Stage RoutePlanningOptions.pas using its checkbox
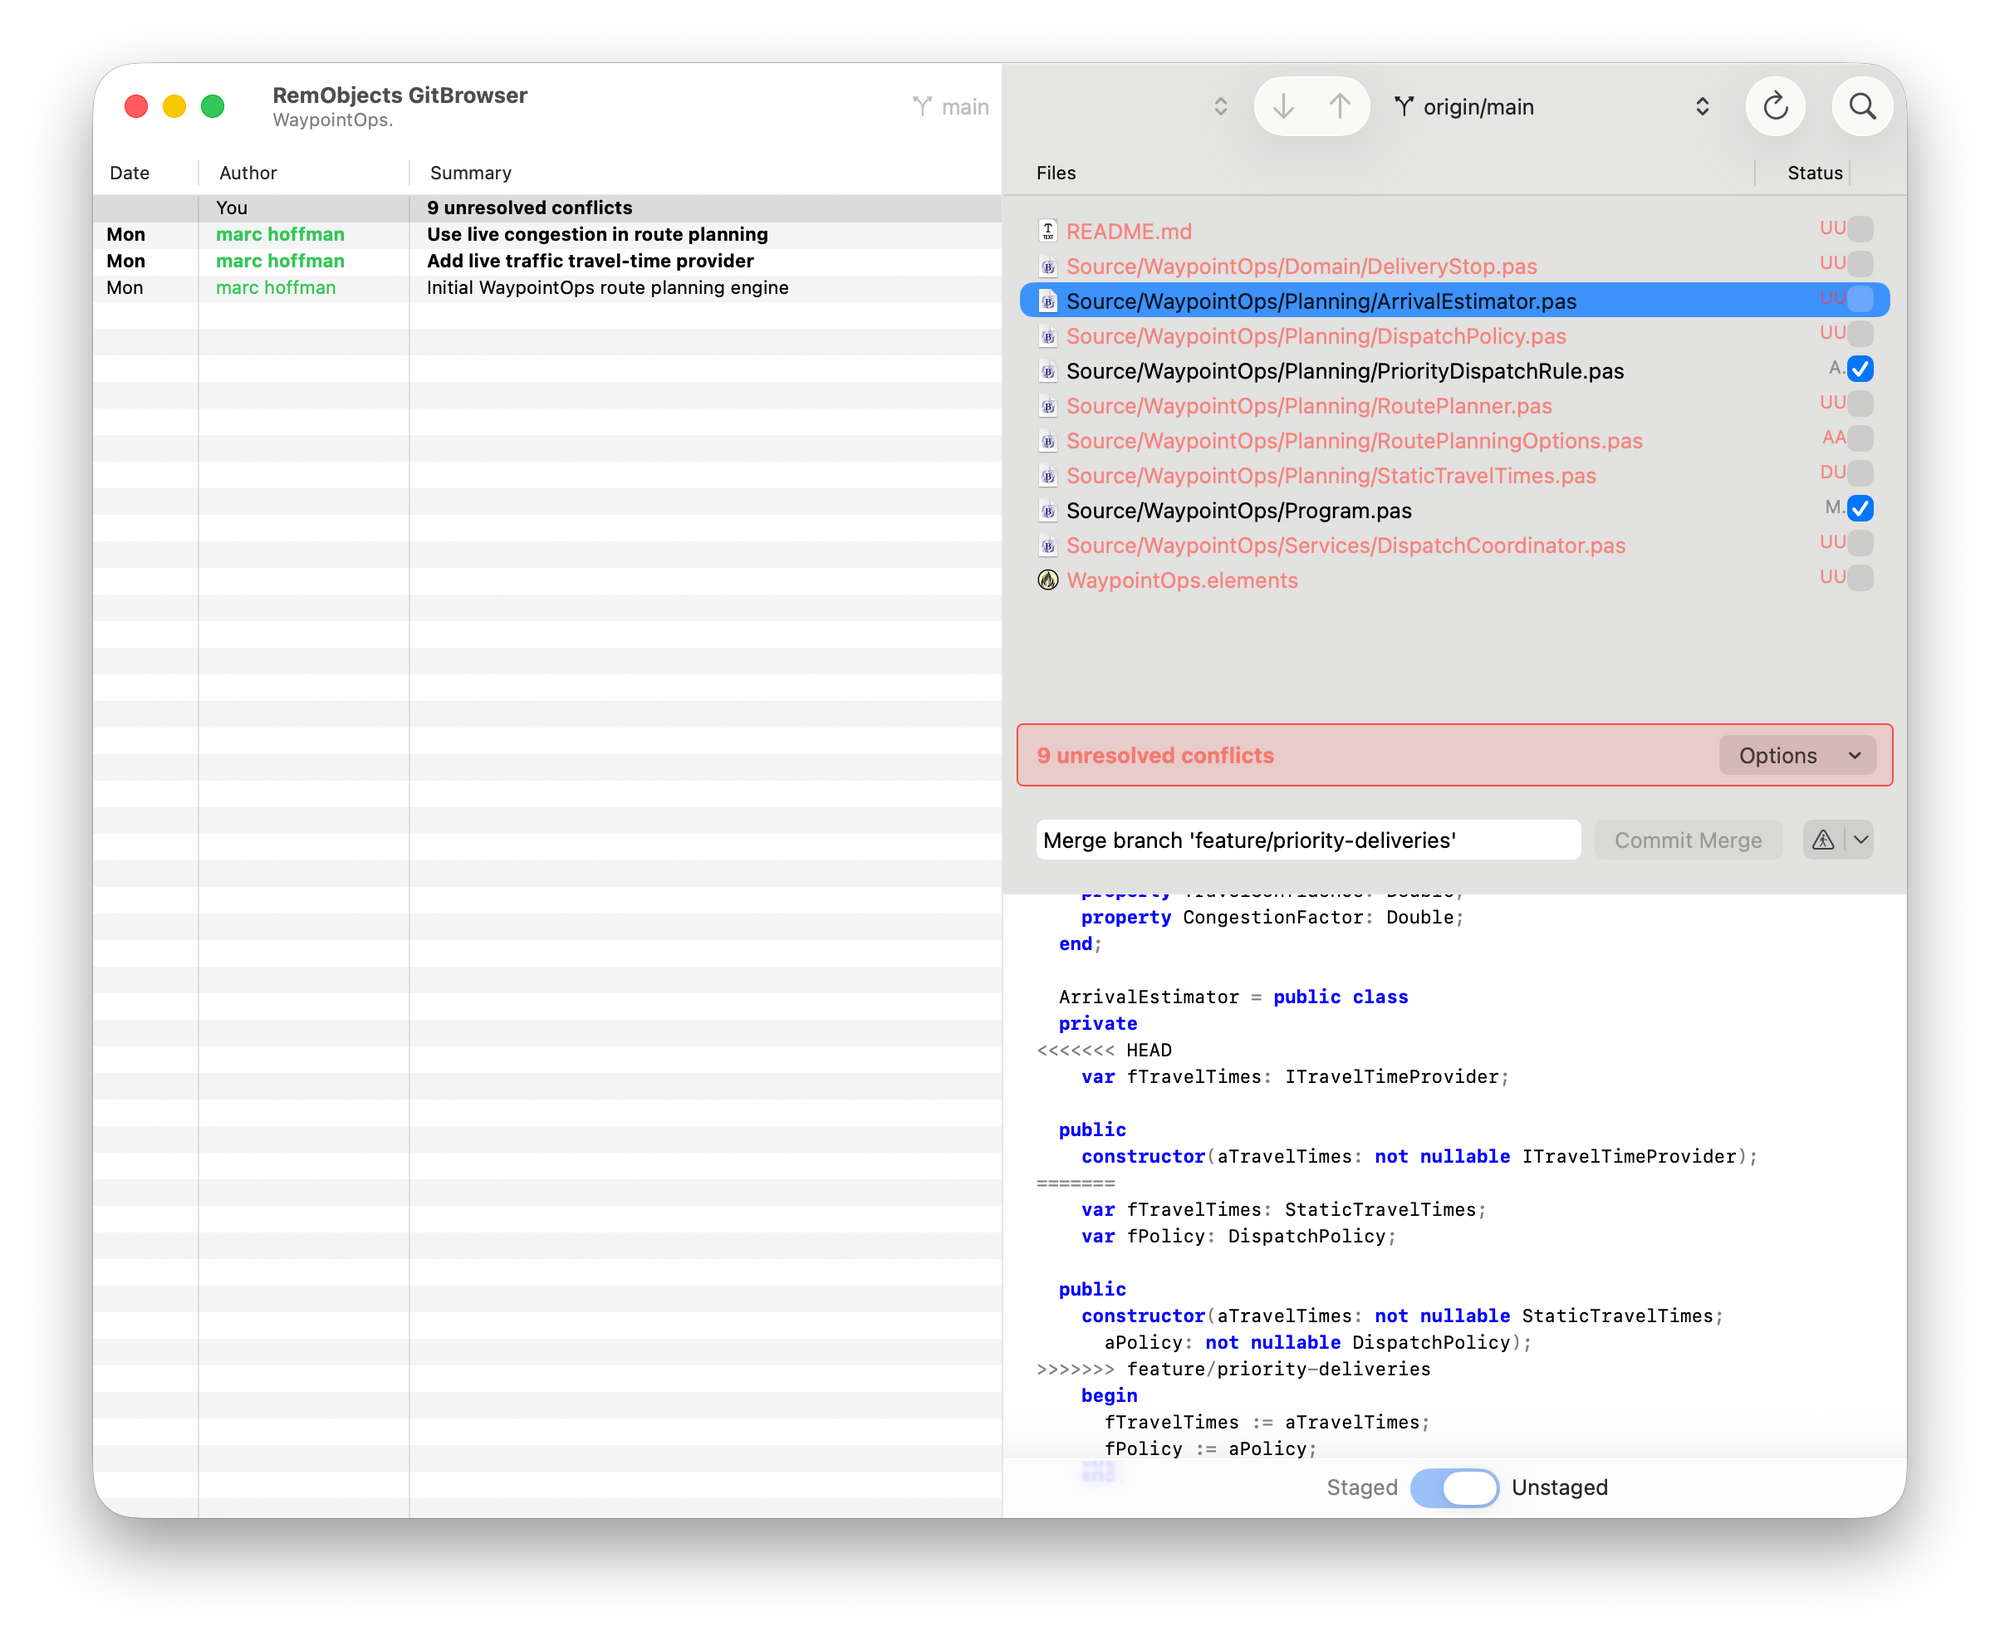Image resolution: width=2000 pixels, height=1641 pixels. (x=1860, y=439)
